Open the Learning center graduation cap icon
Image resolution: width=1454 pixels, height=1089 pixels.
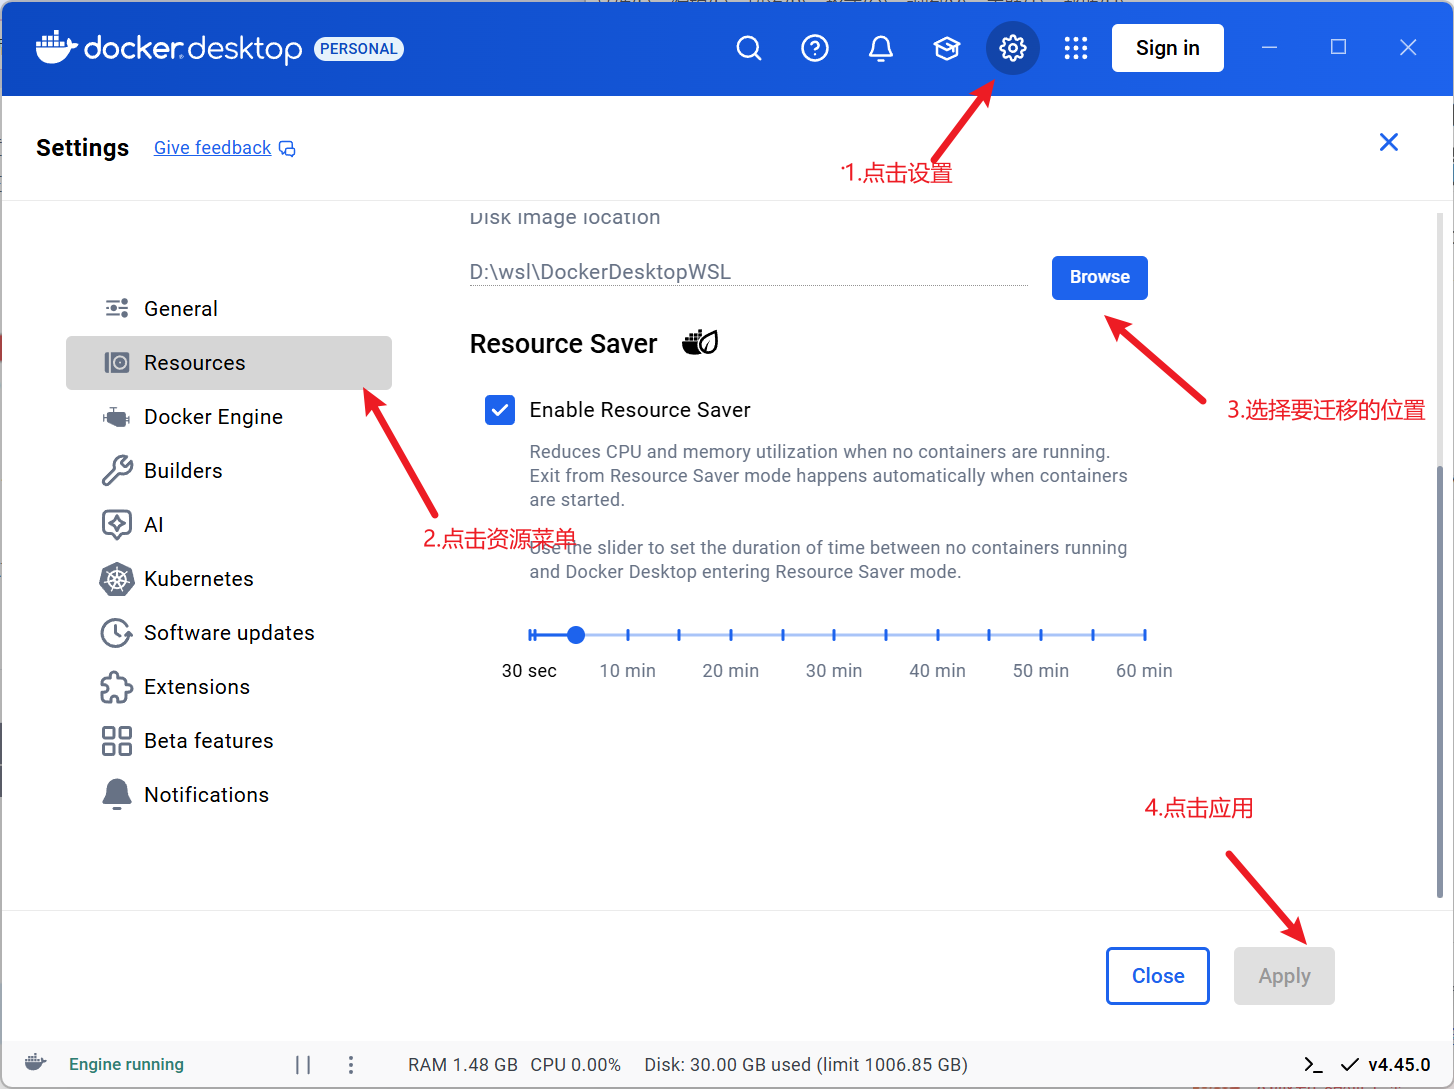pyautogui.click(x=947, y=48)
